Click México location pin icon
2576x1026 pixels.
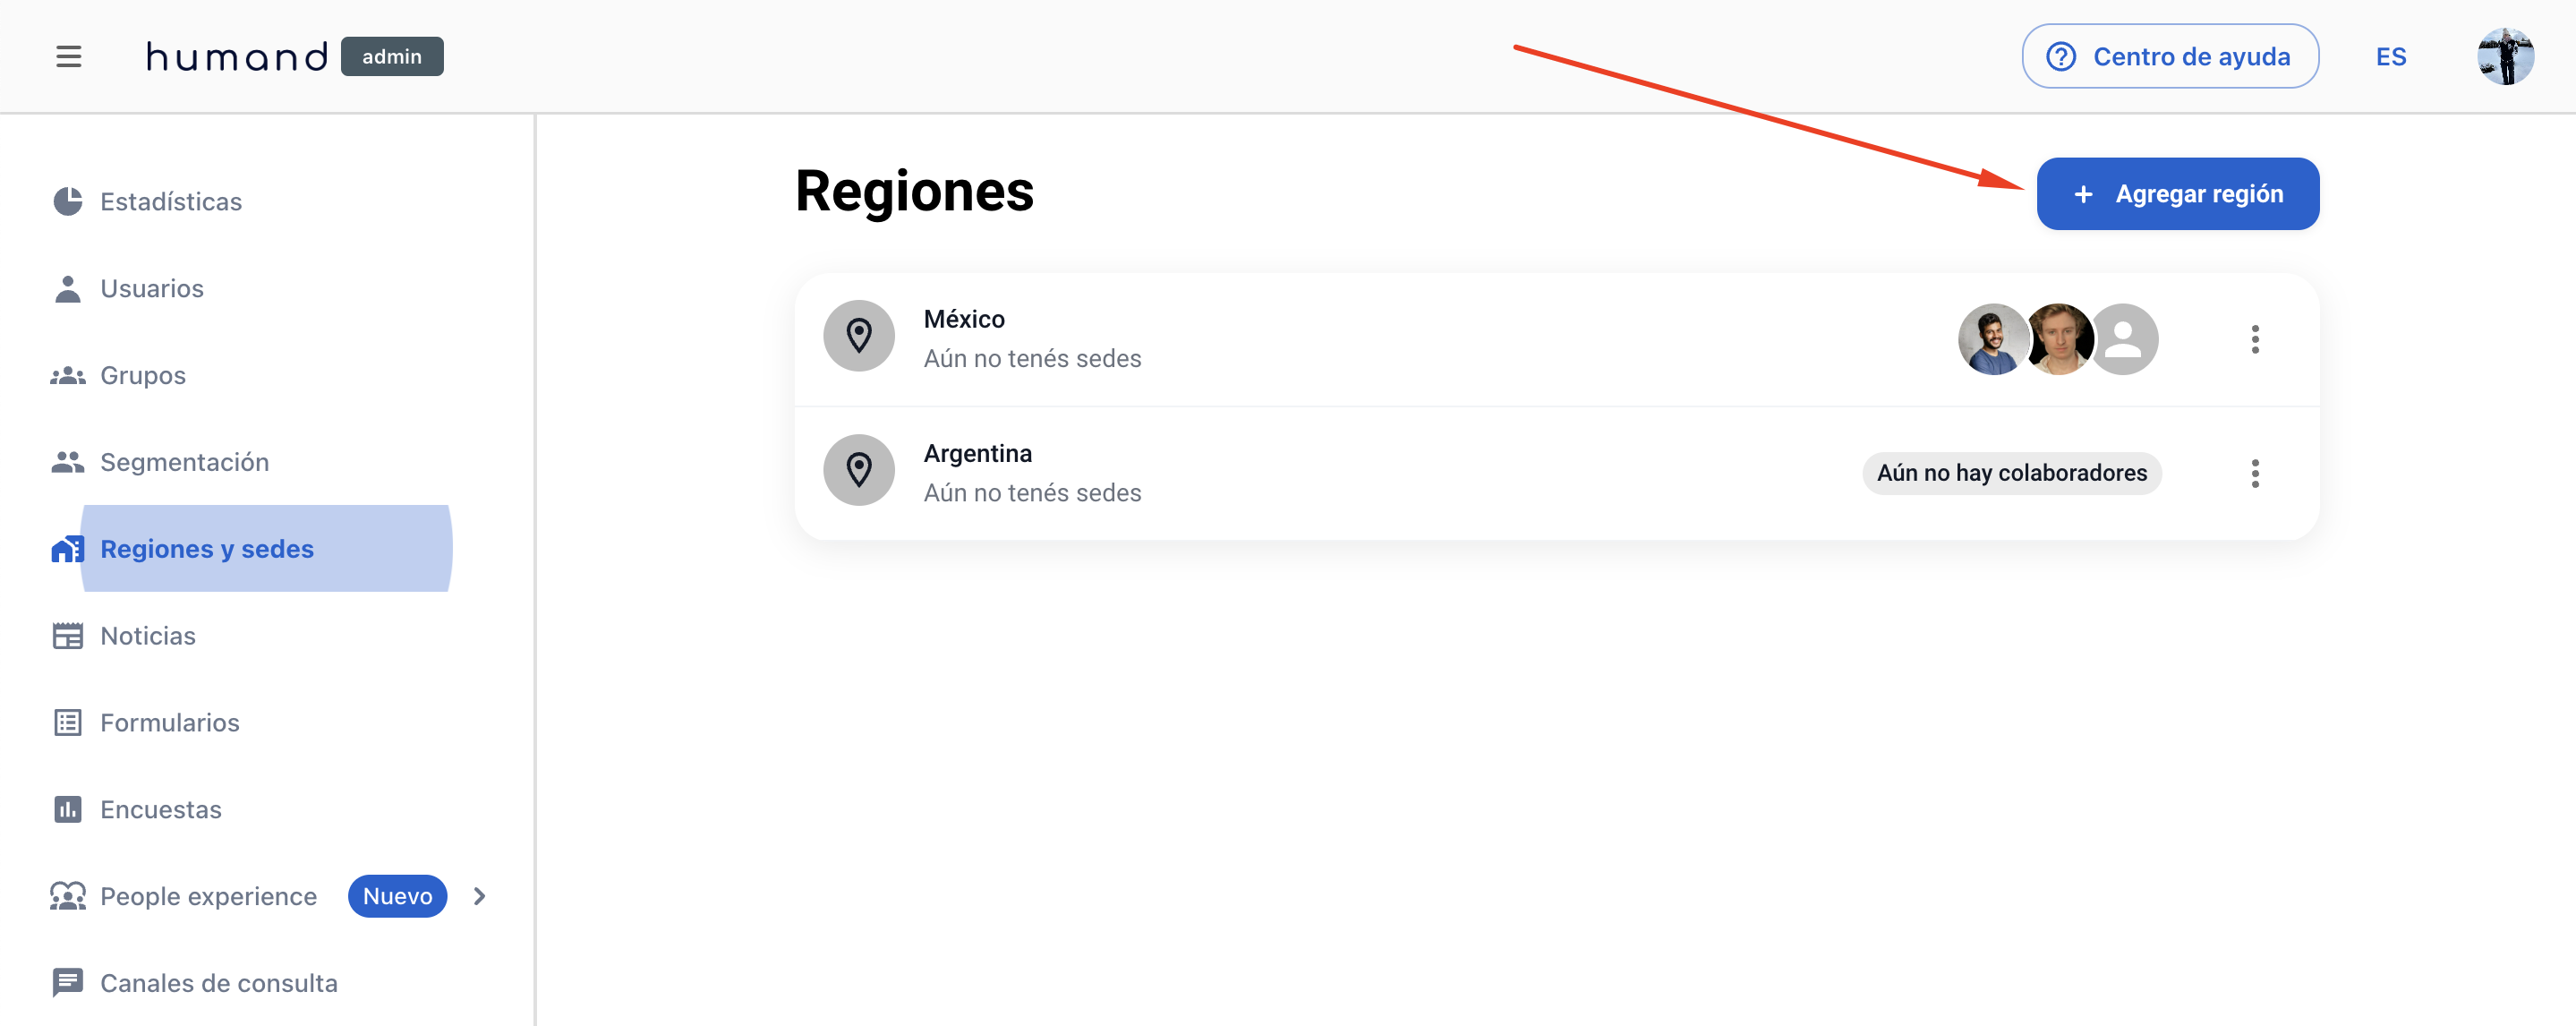pos(858,336)
